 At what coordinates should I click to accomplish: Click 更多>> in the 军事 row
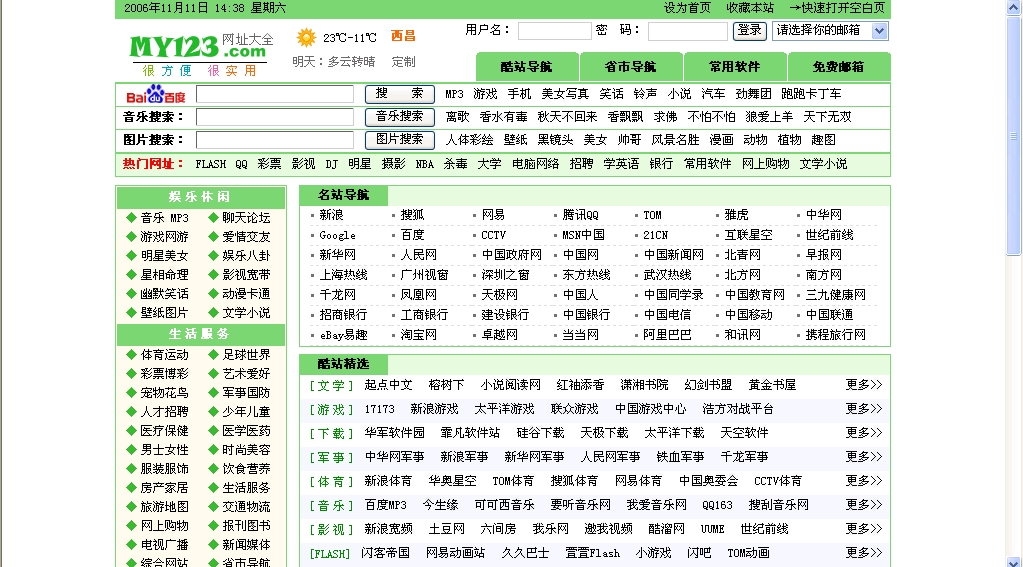click(864, 457)
